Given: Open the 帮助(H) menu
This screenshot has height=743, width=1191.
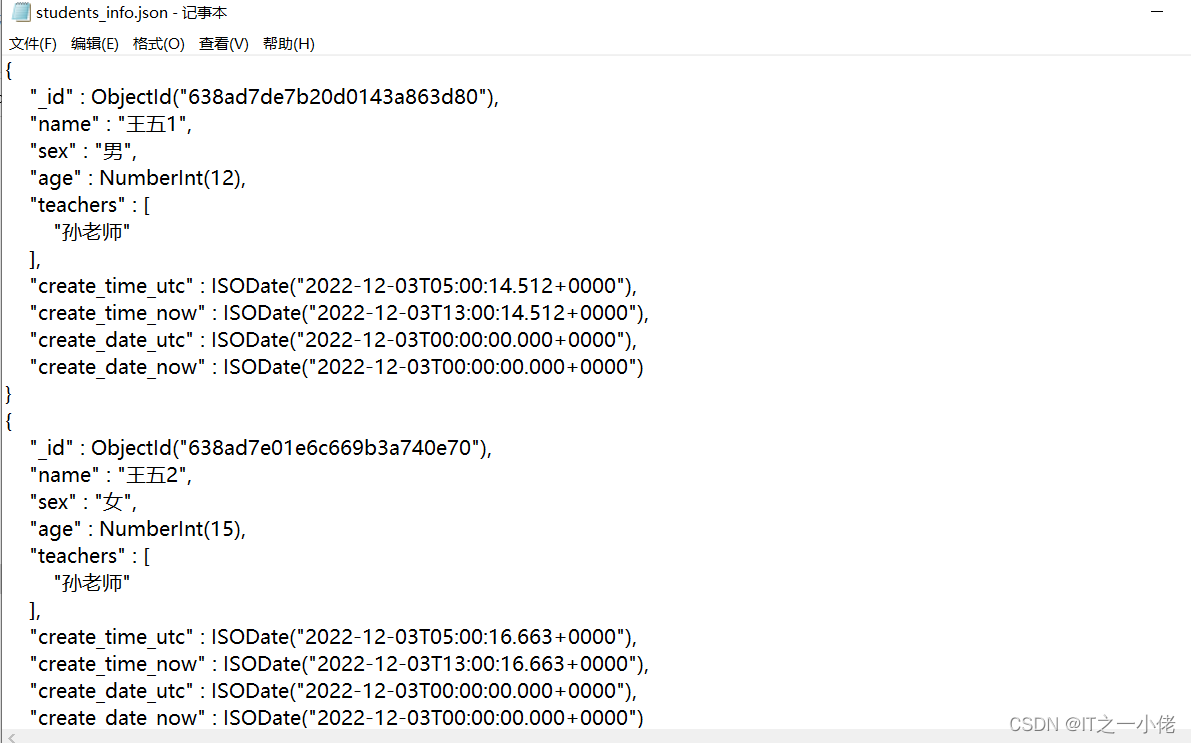Looking at the screenshot, I should (289, 44).
